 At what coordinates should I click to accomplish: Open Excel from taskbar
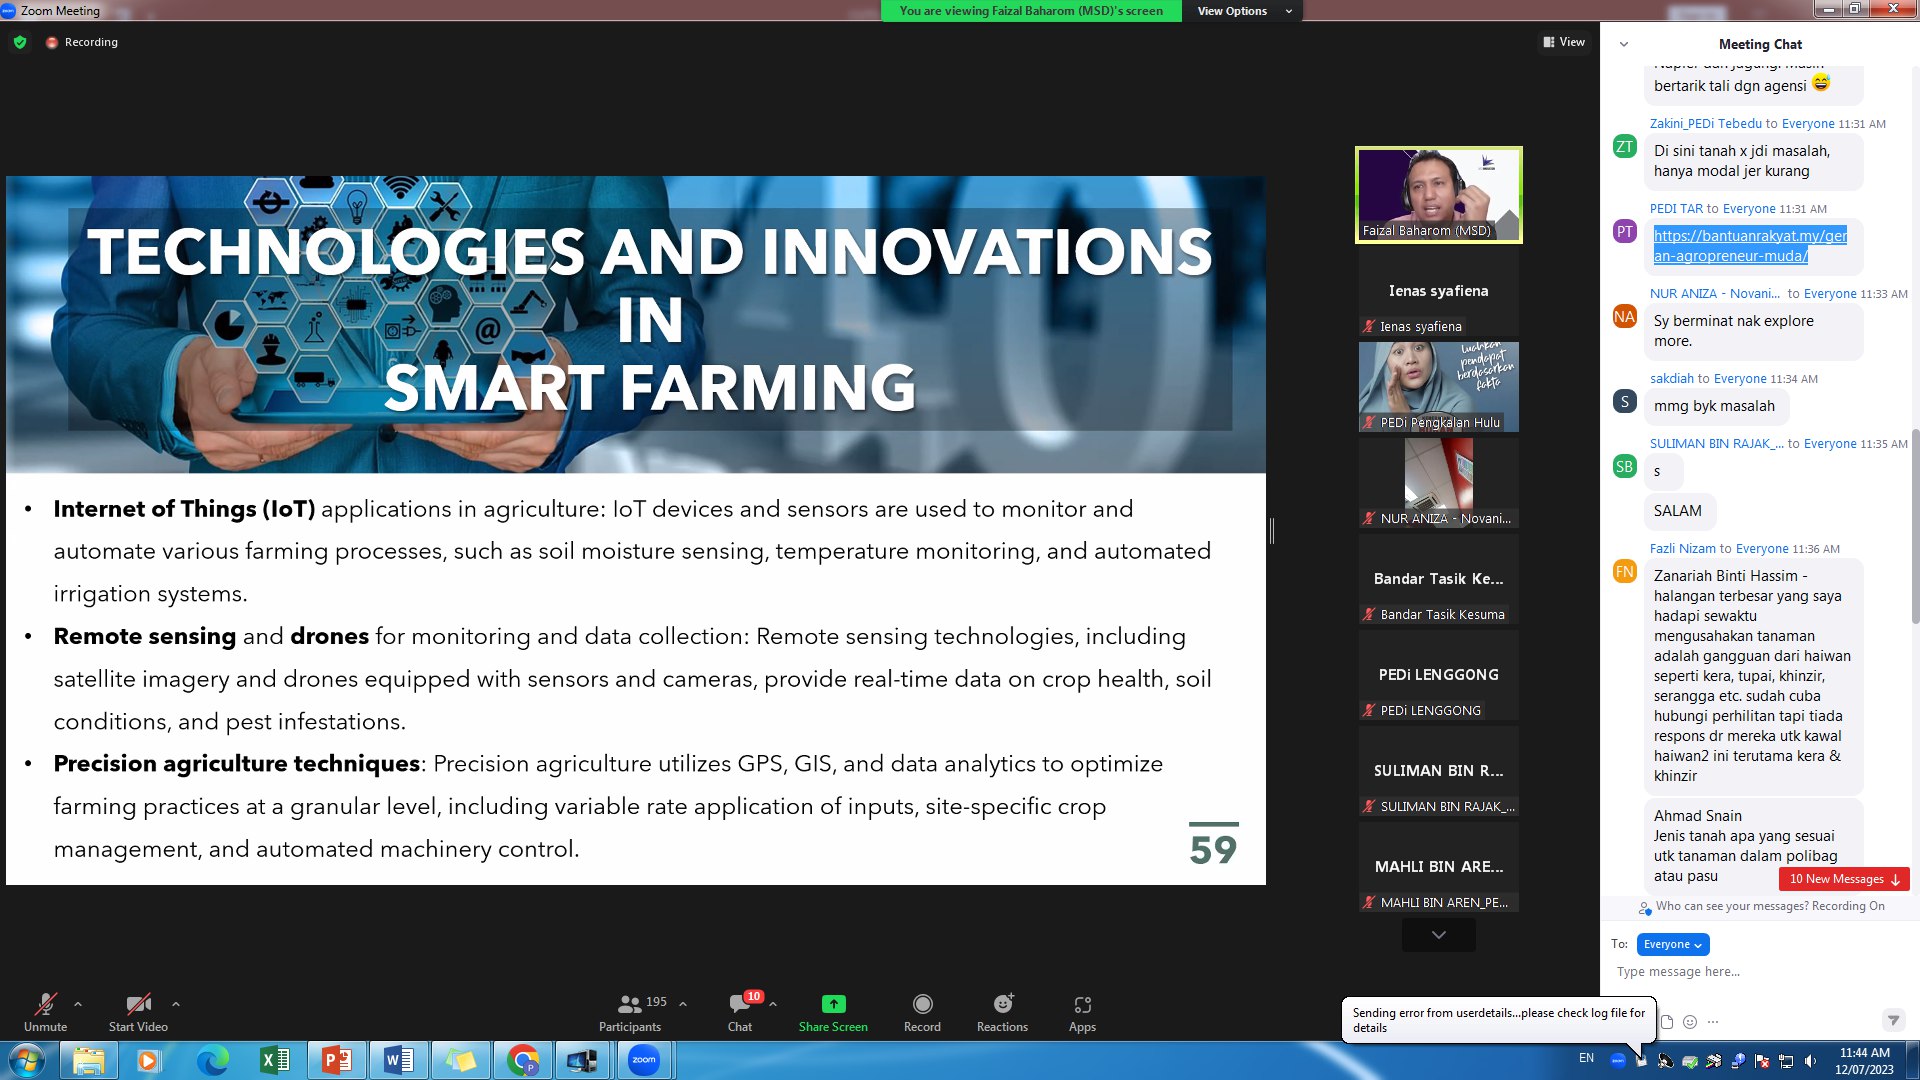tap(274, 1060)
